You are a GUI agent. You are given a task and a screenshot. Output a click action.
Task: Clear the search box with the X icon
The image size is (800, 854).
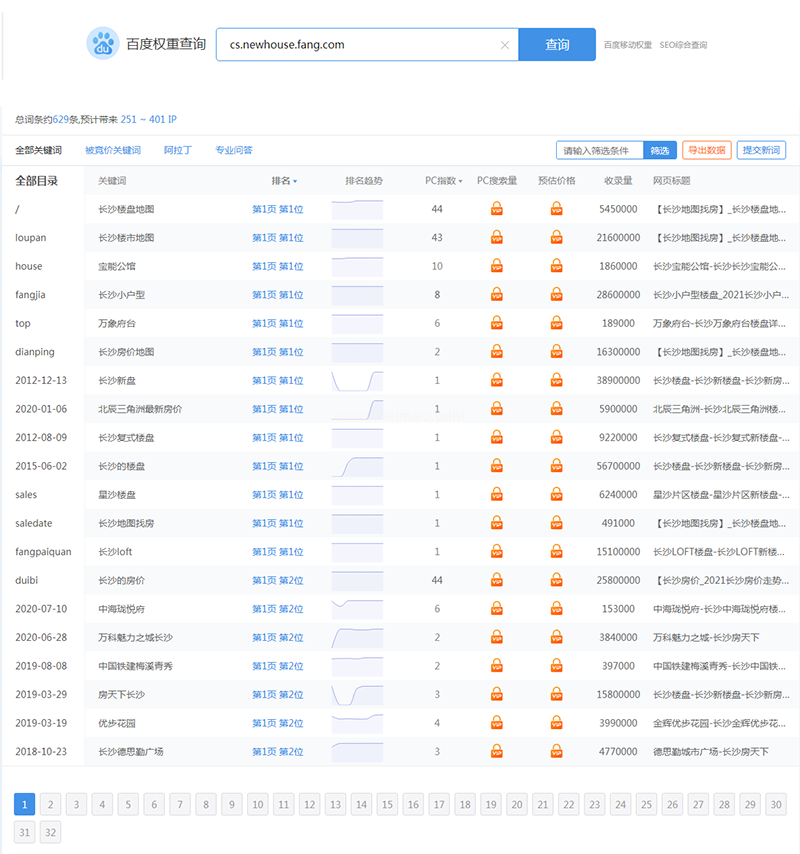point(504,45)
